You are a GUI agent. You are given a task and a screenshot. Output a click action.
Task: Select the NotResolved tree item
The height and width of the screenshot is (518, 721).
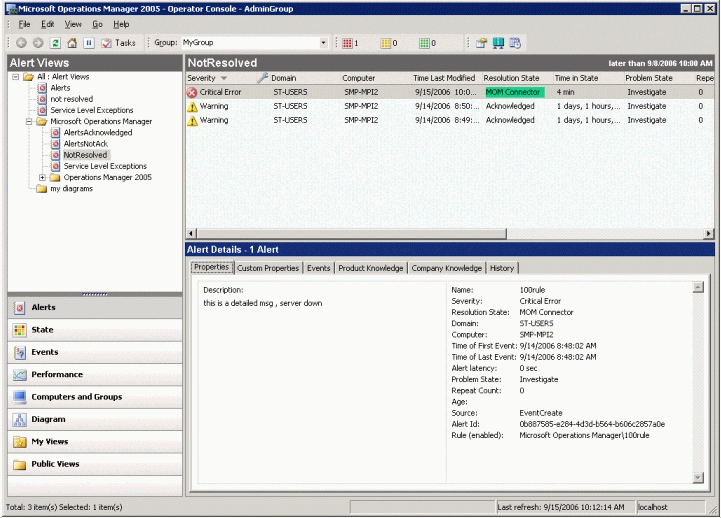[85, 155]
